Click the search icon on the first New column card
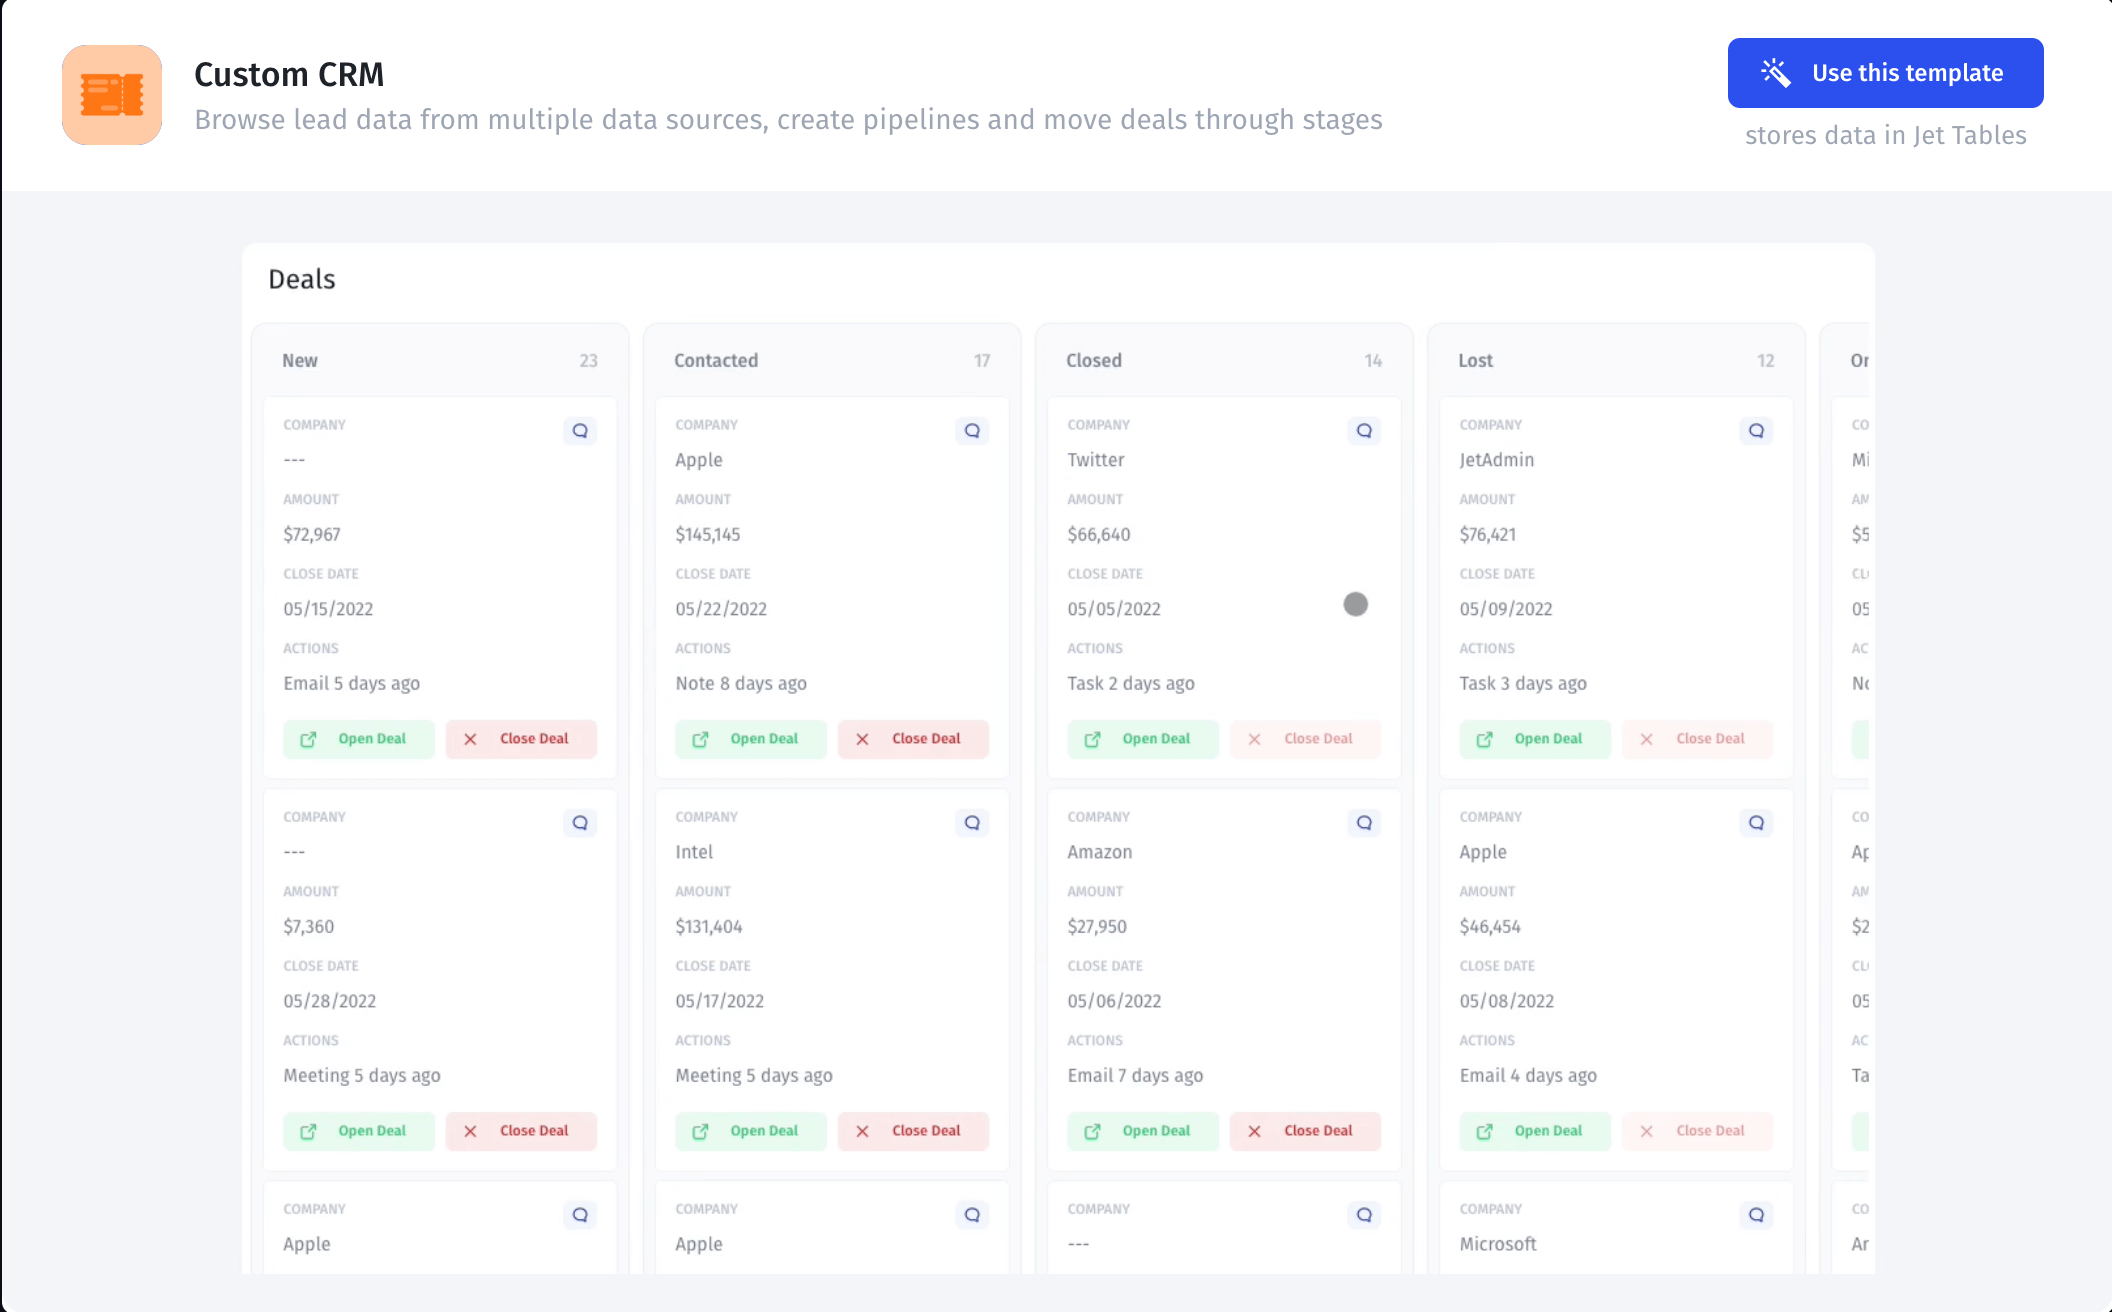2112x1312 pixels. pos(579,430)
